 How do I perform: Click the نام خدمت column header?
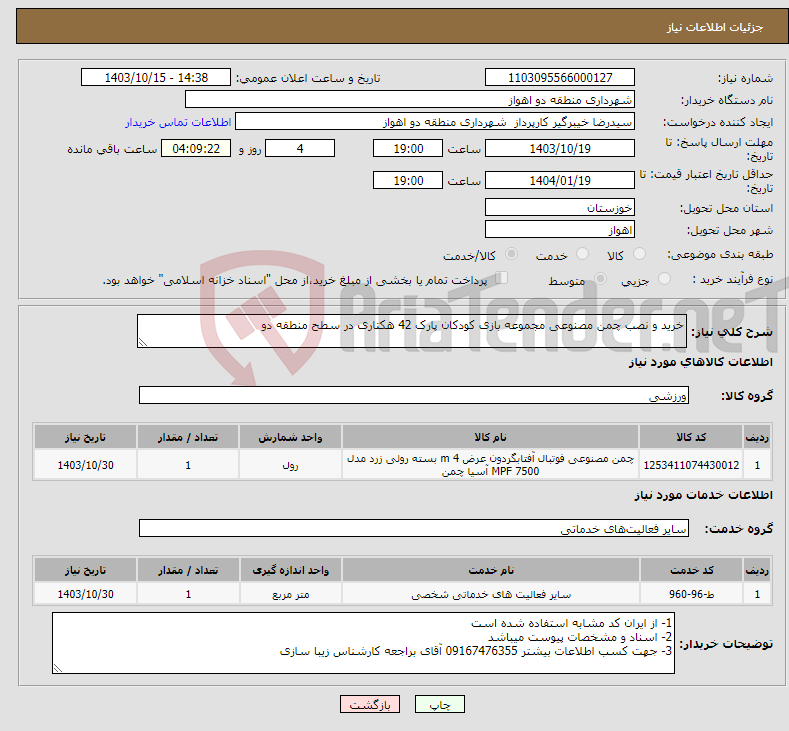491,570
